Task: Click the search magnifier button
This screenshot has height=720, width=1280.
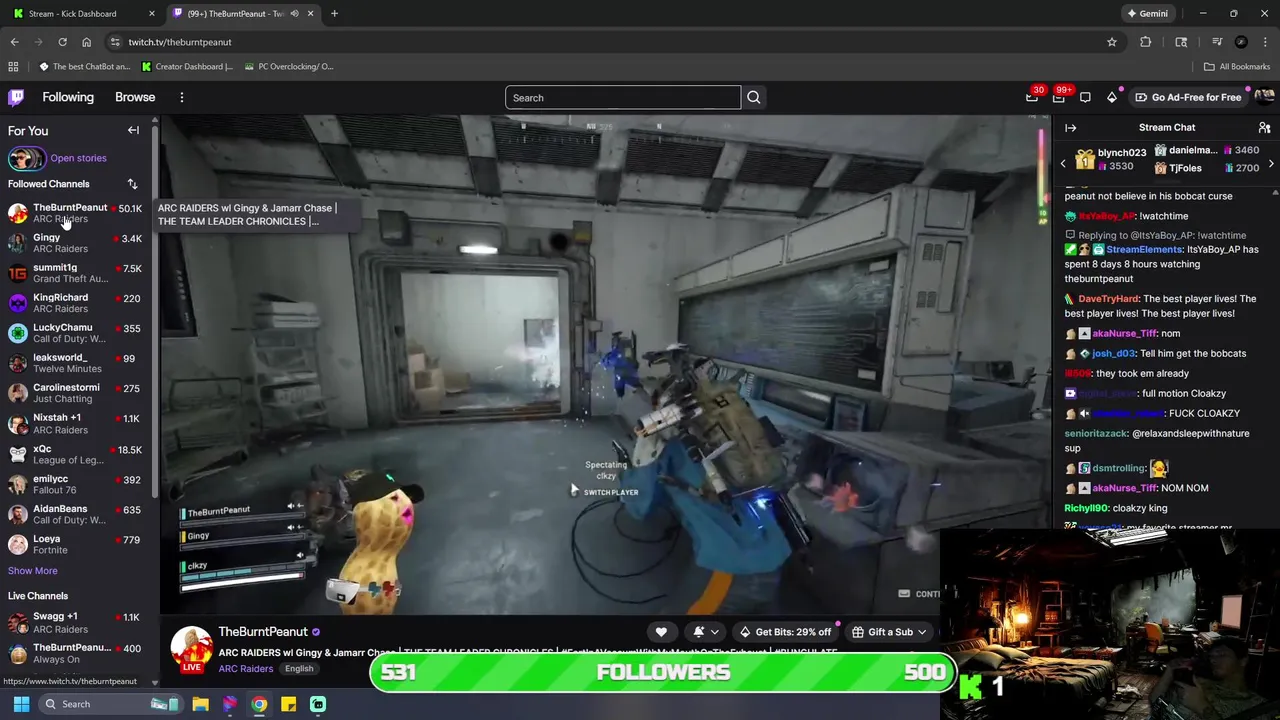Action: coord(754,98)
